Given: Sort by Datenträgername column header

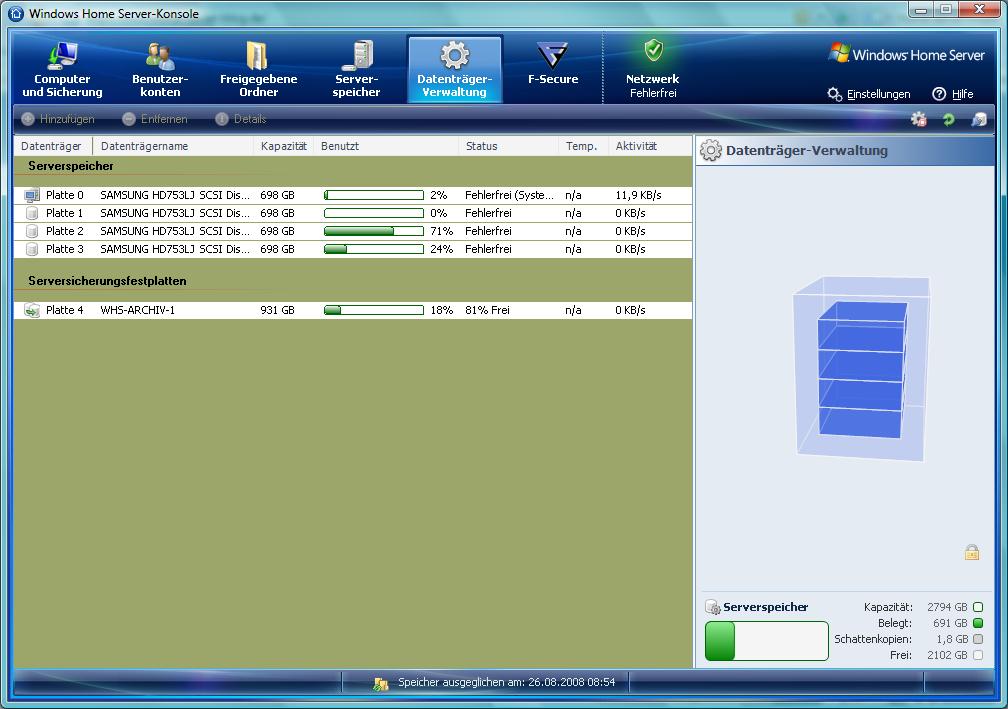Looking at the screenshot, I should tap(173, 146).
